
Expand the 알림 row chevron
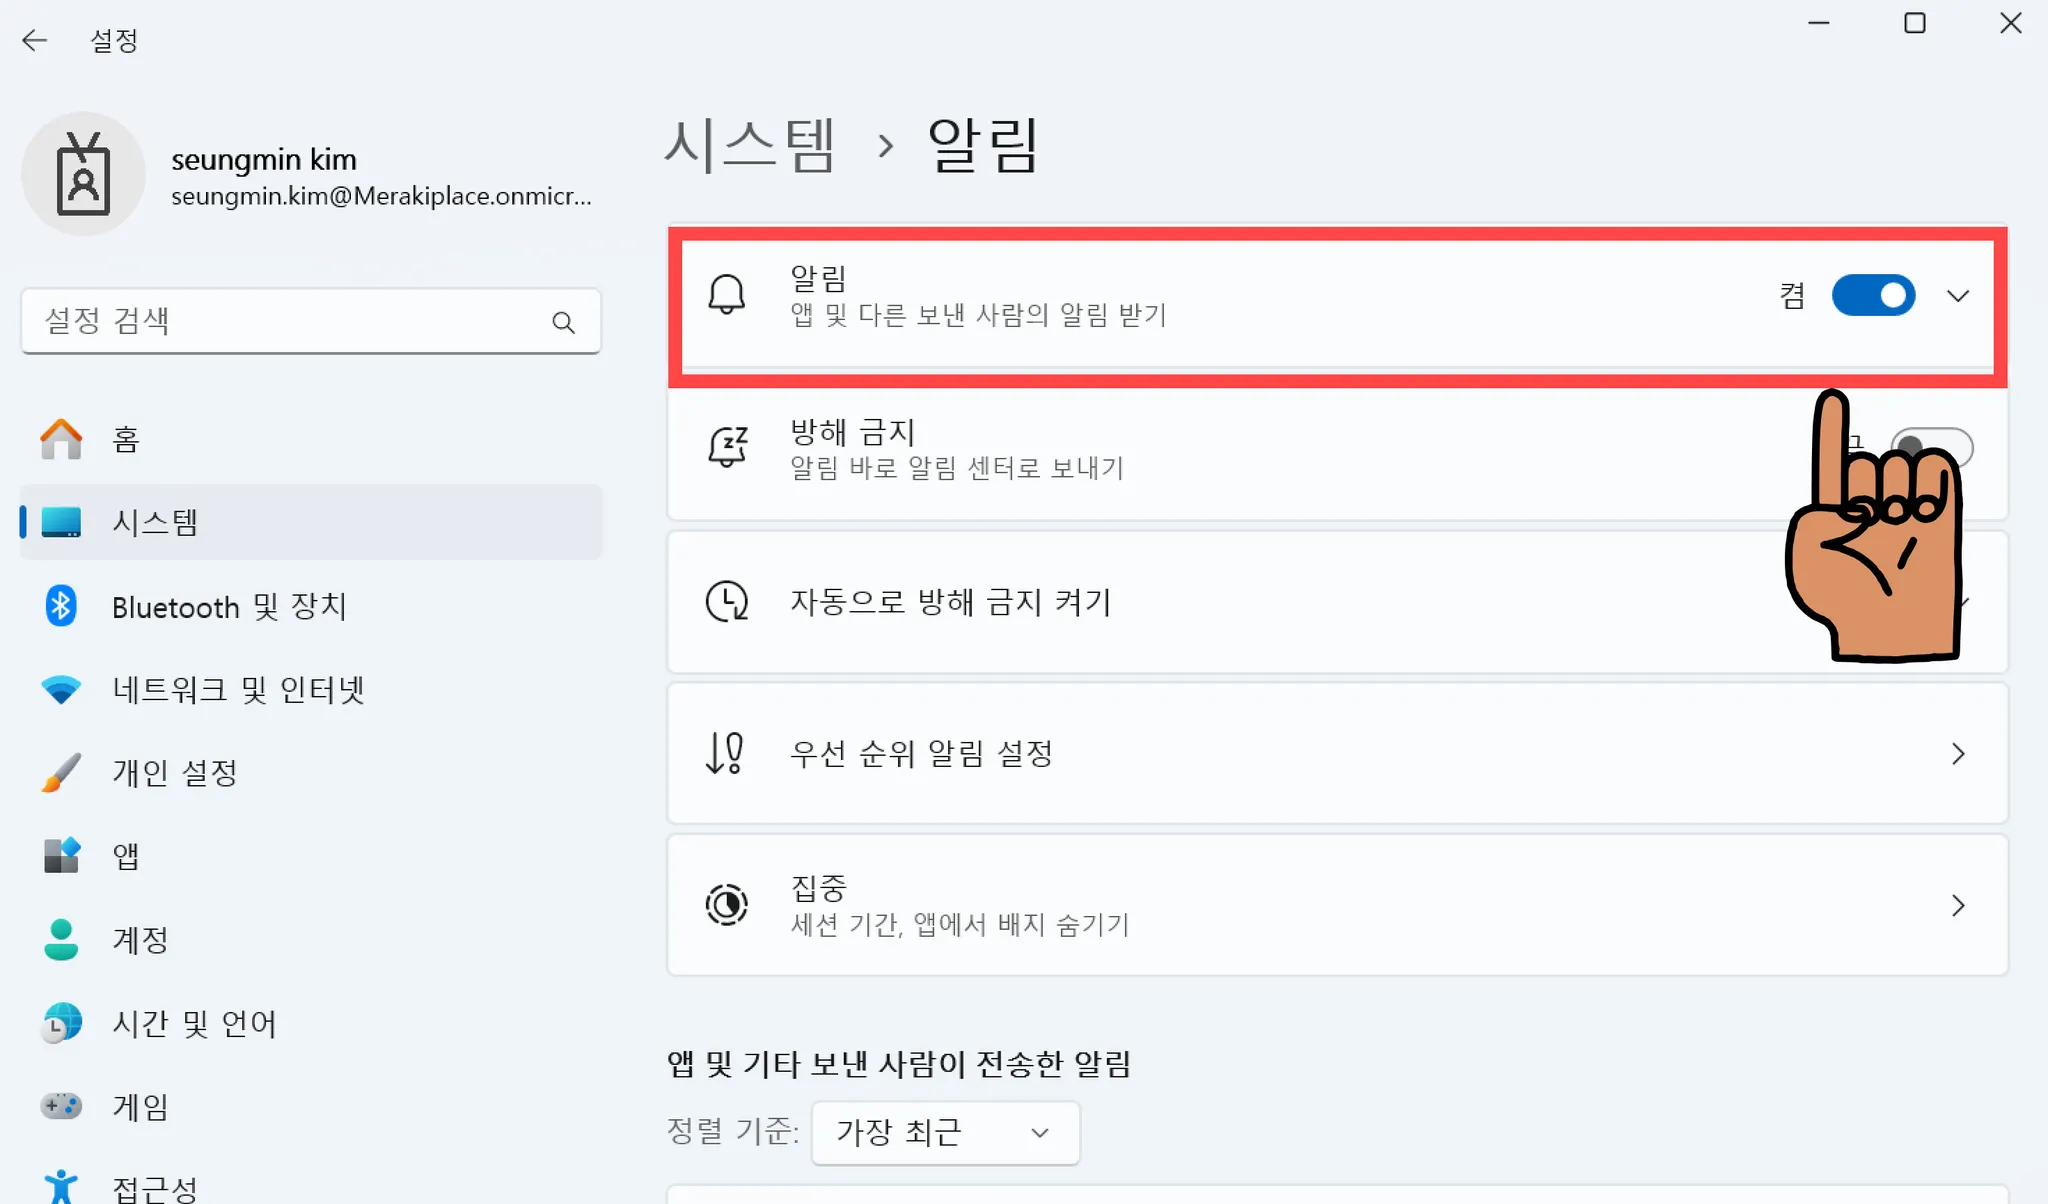1957,296
